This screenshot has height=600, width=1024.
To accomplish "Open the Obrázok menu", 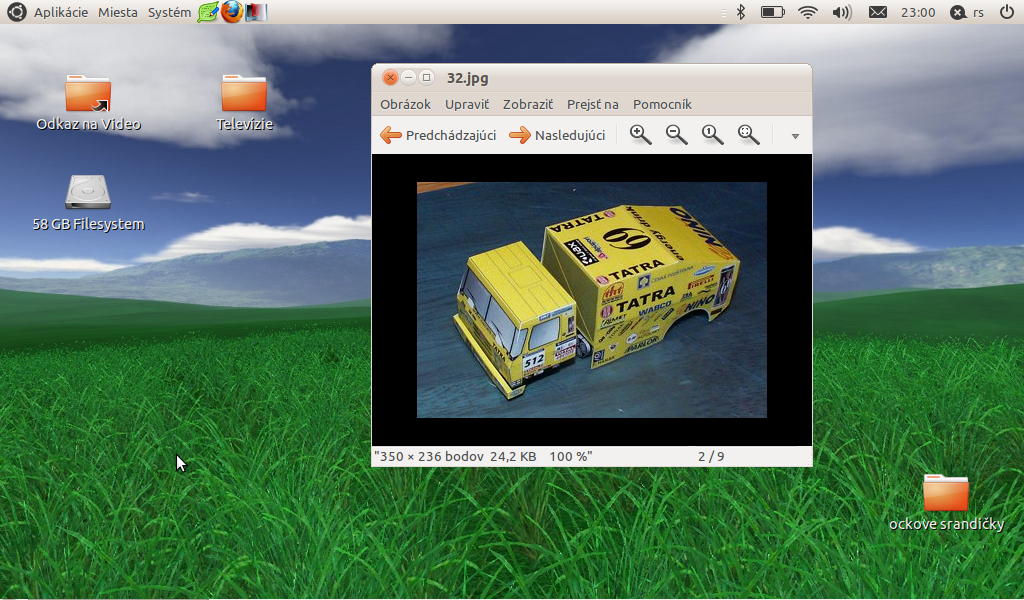I will tap(406, 104).
